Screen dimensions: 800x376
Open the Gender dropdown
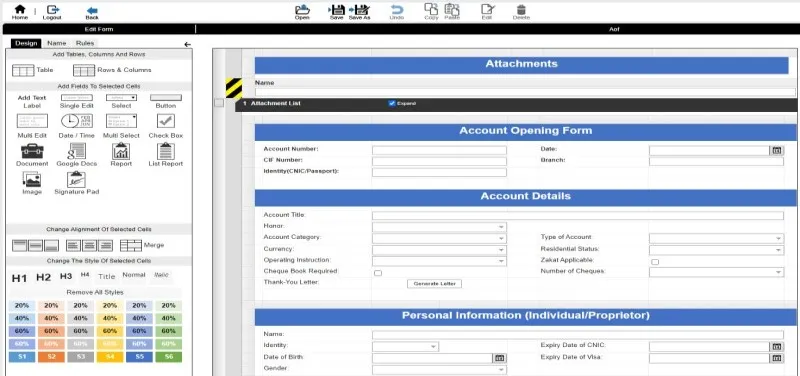(x=439, y=369)
